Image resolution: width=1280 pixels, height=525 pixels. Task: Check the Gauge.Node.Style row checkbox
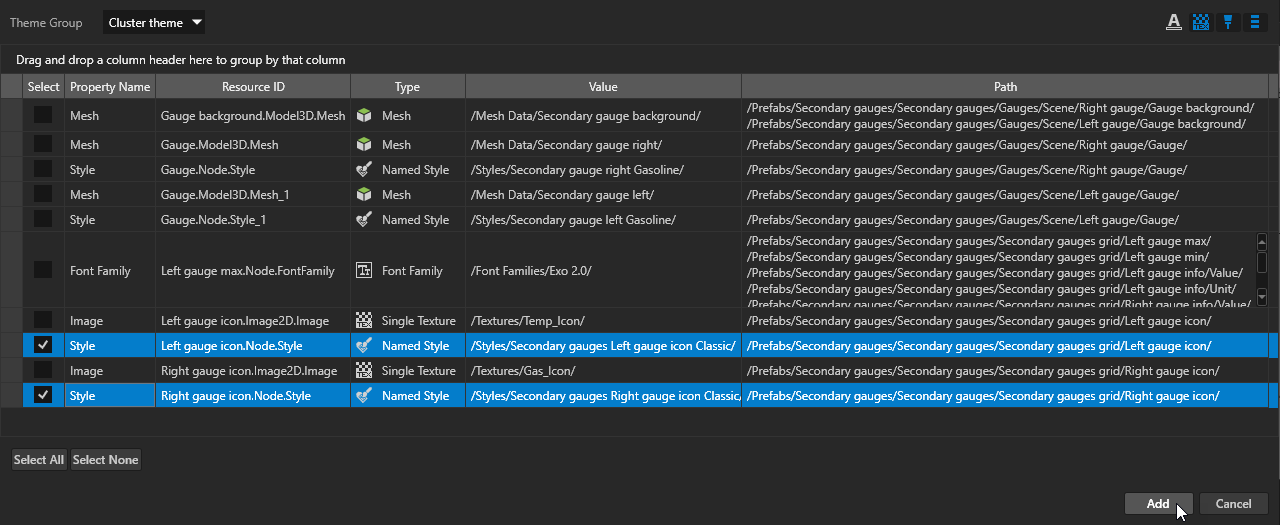tap(43, 170)
